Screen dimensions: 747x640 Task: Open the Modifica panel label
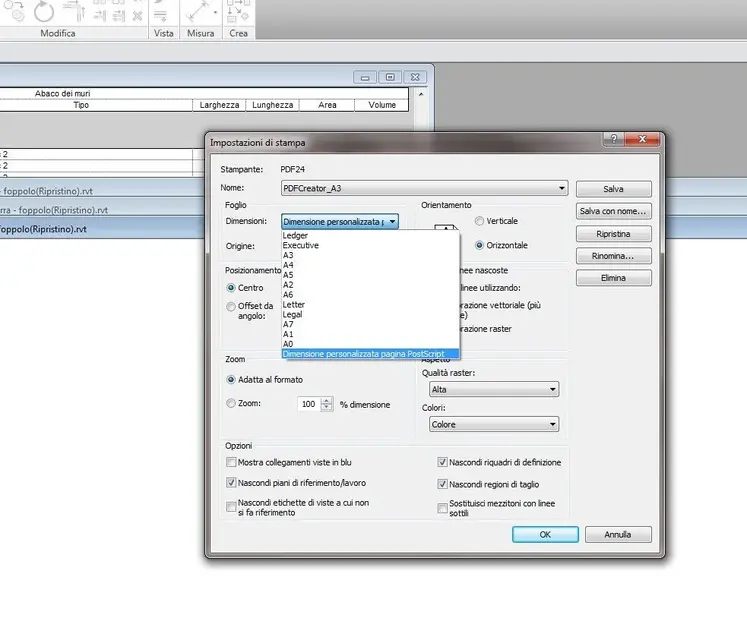pyautogui.click(x=58, y=33)
